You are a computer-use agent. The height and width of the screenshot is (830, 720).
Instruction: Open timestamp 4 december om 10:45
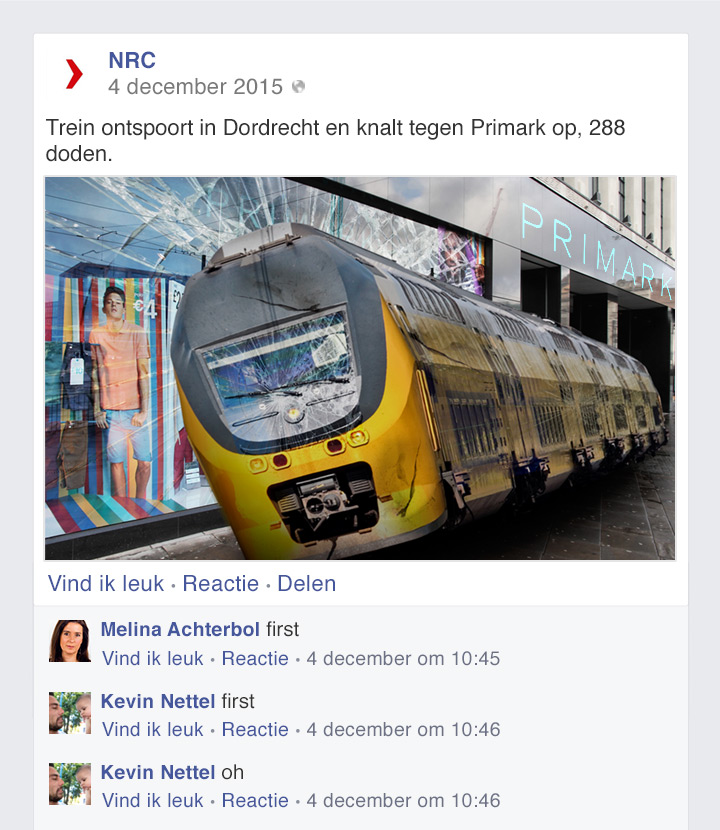pos(403,658)
